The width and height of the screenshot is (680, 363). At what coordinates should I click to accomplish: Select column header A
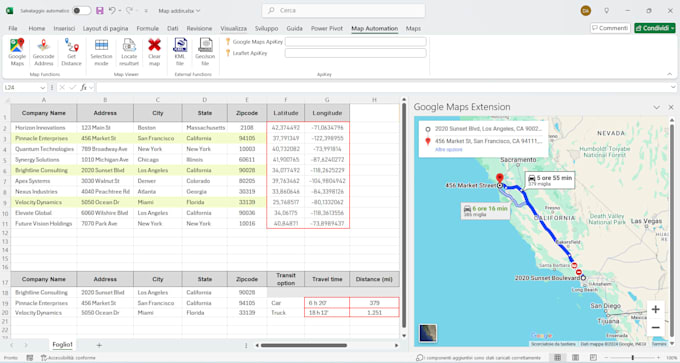(x=43, y=100)
